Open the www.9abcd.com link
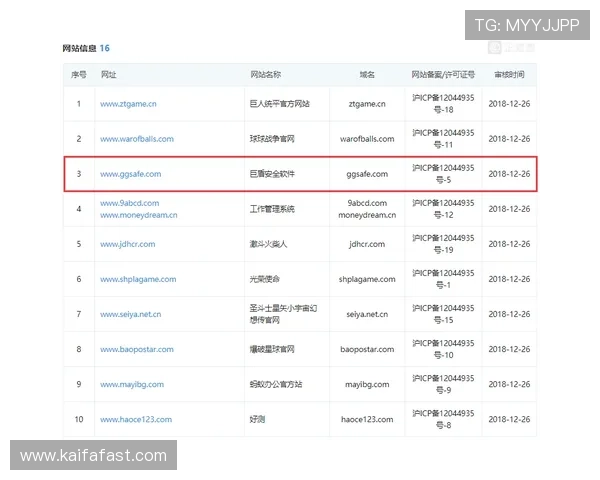The width and height of the screenshot is (600, 480). pyautogui.click(x=130, y=203)
